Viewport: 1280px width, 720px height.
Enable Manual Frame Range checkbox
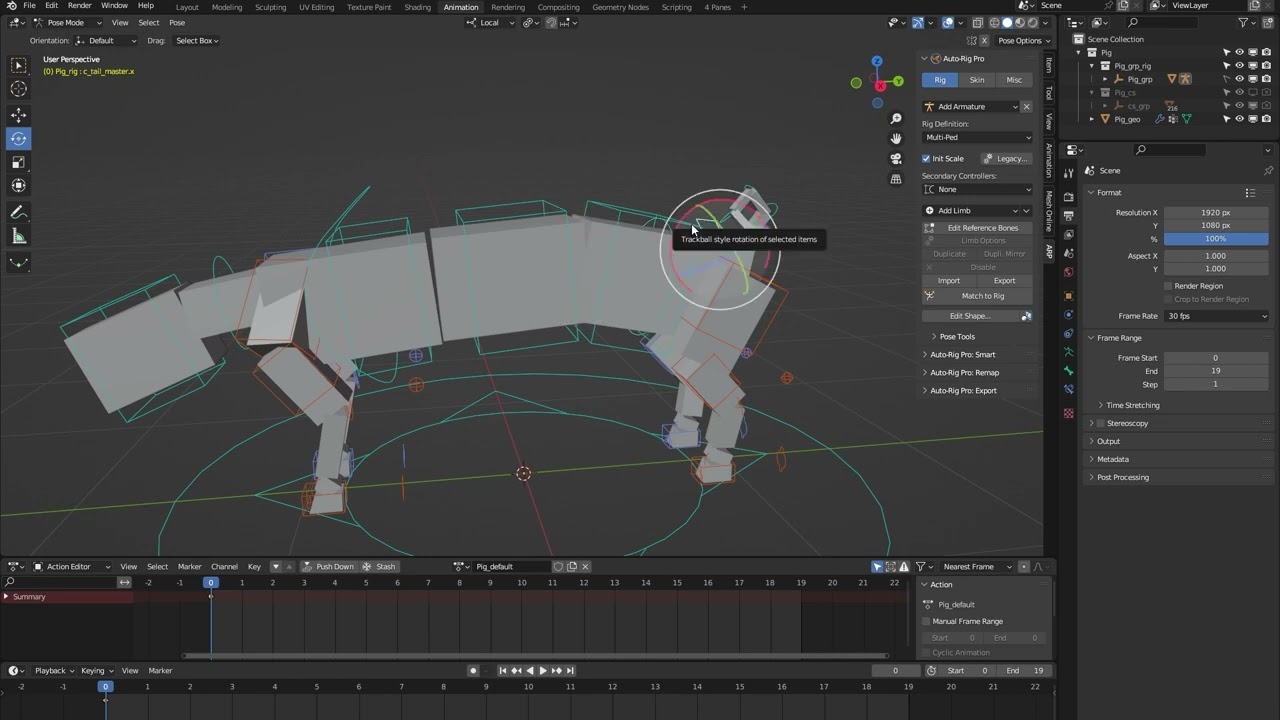pos(926,621)
